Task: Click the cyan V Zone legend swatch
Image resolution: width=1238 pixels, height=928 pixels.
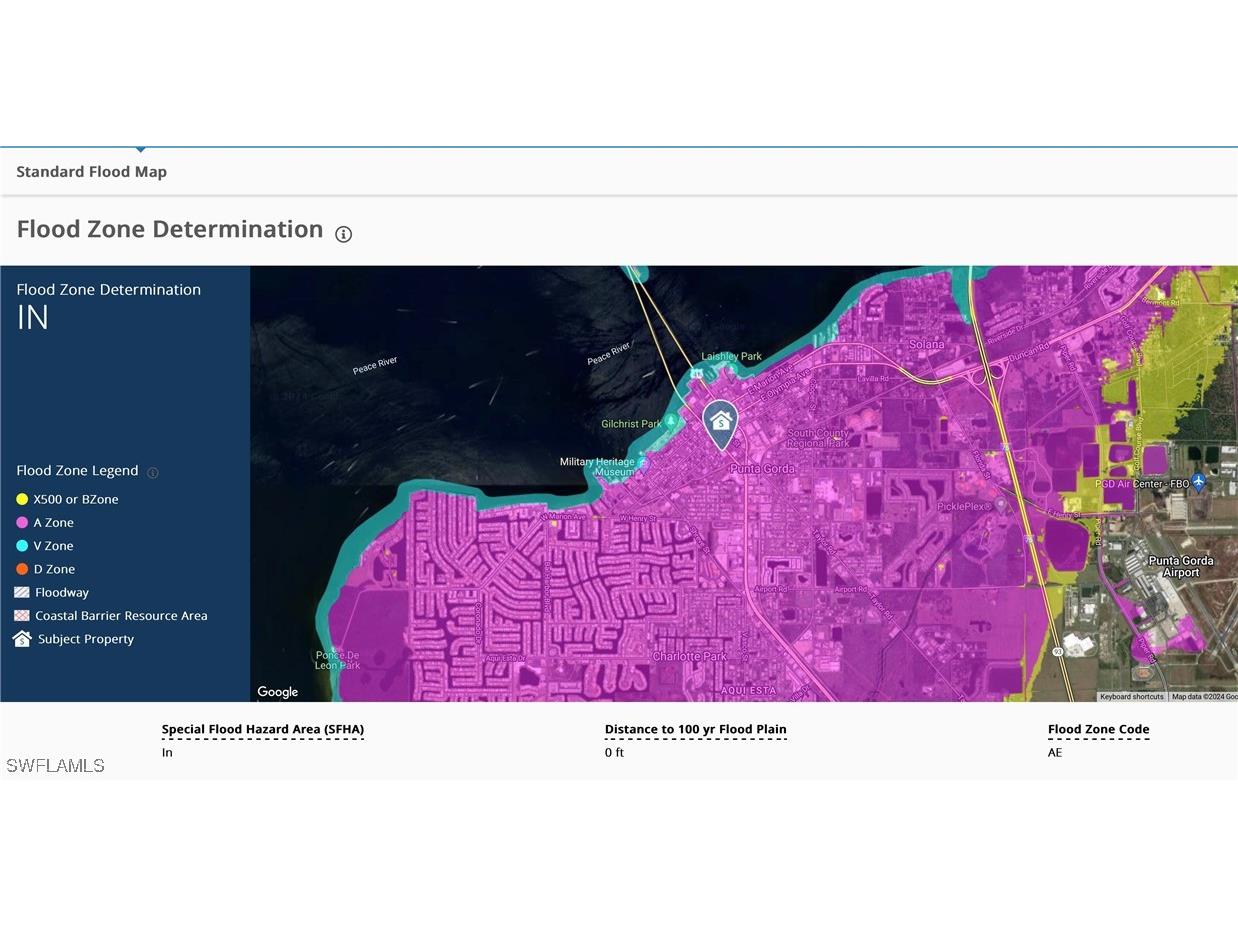Action: pos(22,546)
